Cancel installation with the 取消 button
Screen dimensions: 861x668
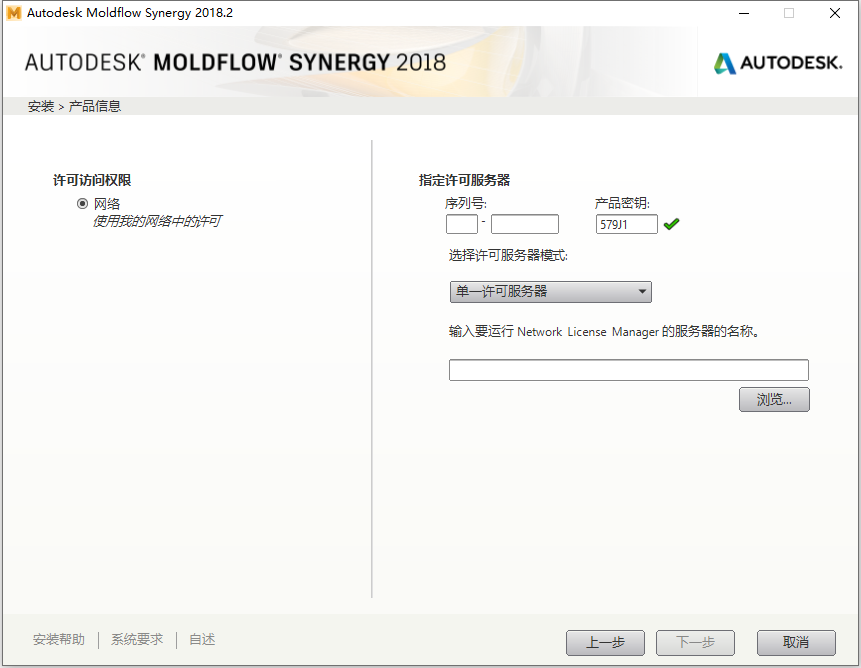coord(796,643)
